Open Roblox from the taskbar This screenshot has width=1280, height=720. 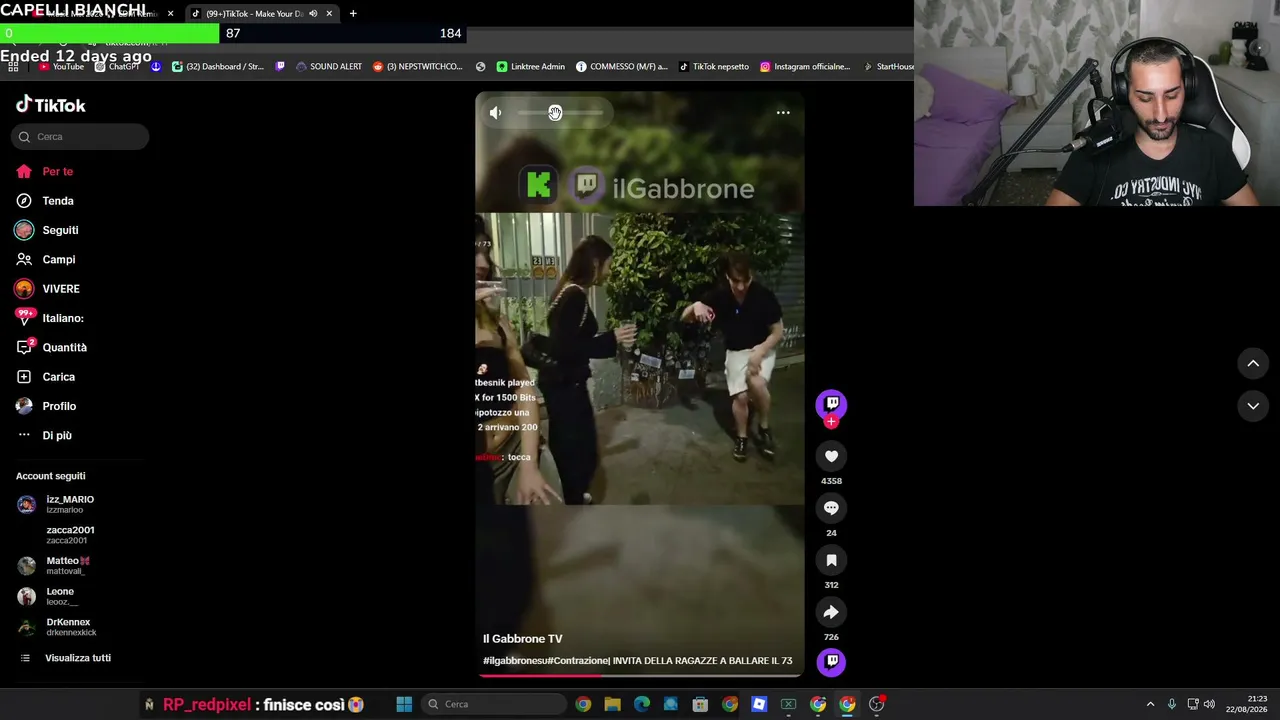click(759, 704)
